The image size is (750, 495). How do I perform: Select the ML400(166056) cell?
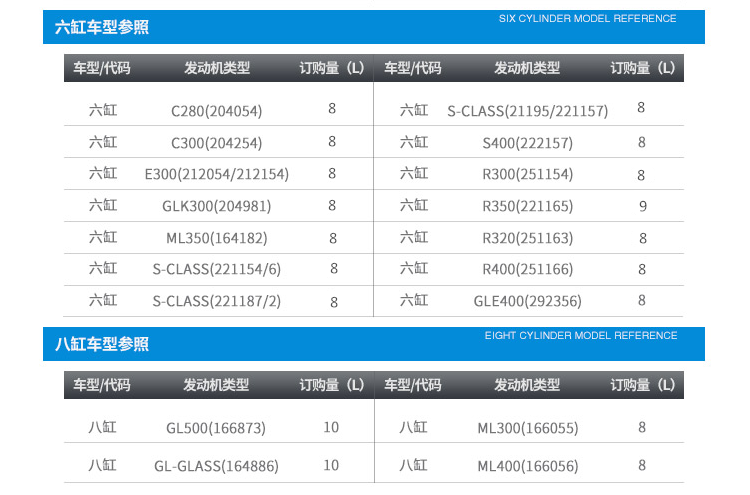pos(528,466)
